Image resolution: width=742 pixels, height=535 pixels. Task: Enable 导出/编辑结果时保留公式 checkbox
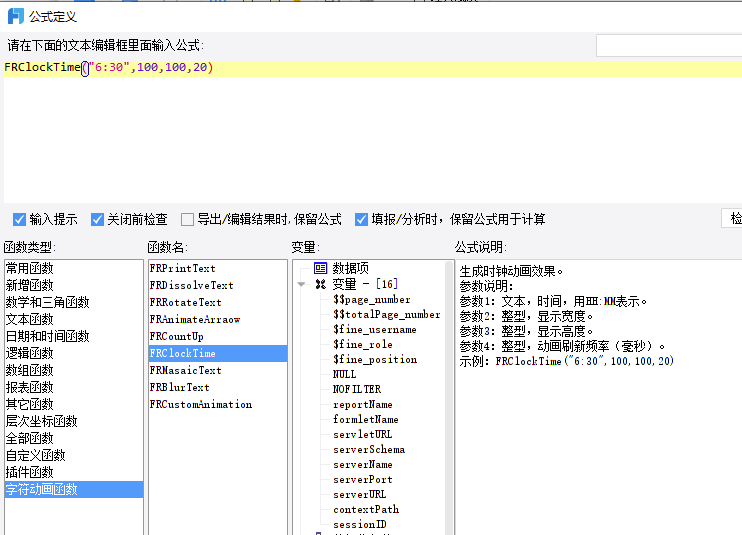187,219
